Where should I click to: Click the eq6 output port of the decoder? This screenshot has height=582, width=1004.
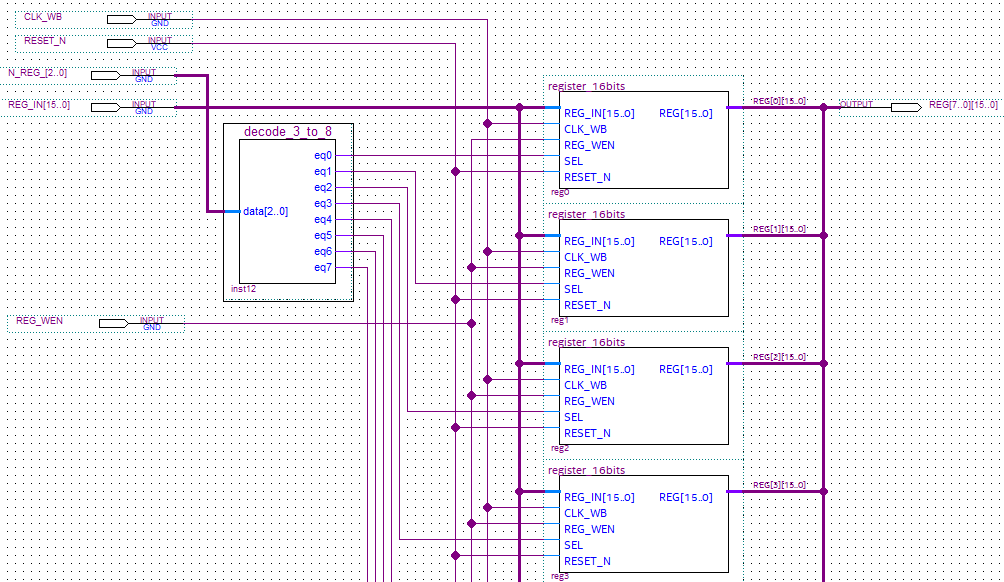(x=323, y=252)
